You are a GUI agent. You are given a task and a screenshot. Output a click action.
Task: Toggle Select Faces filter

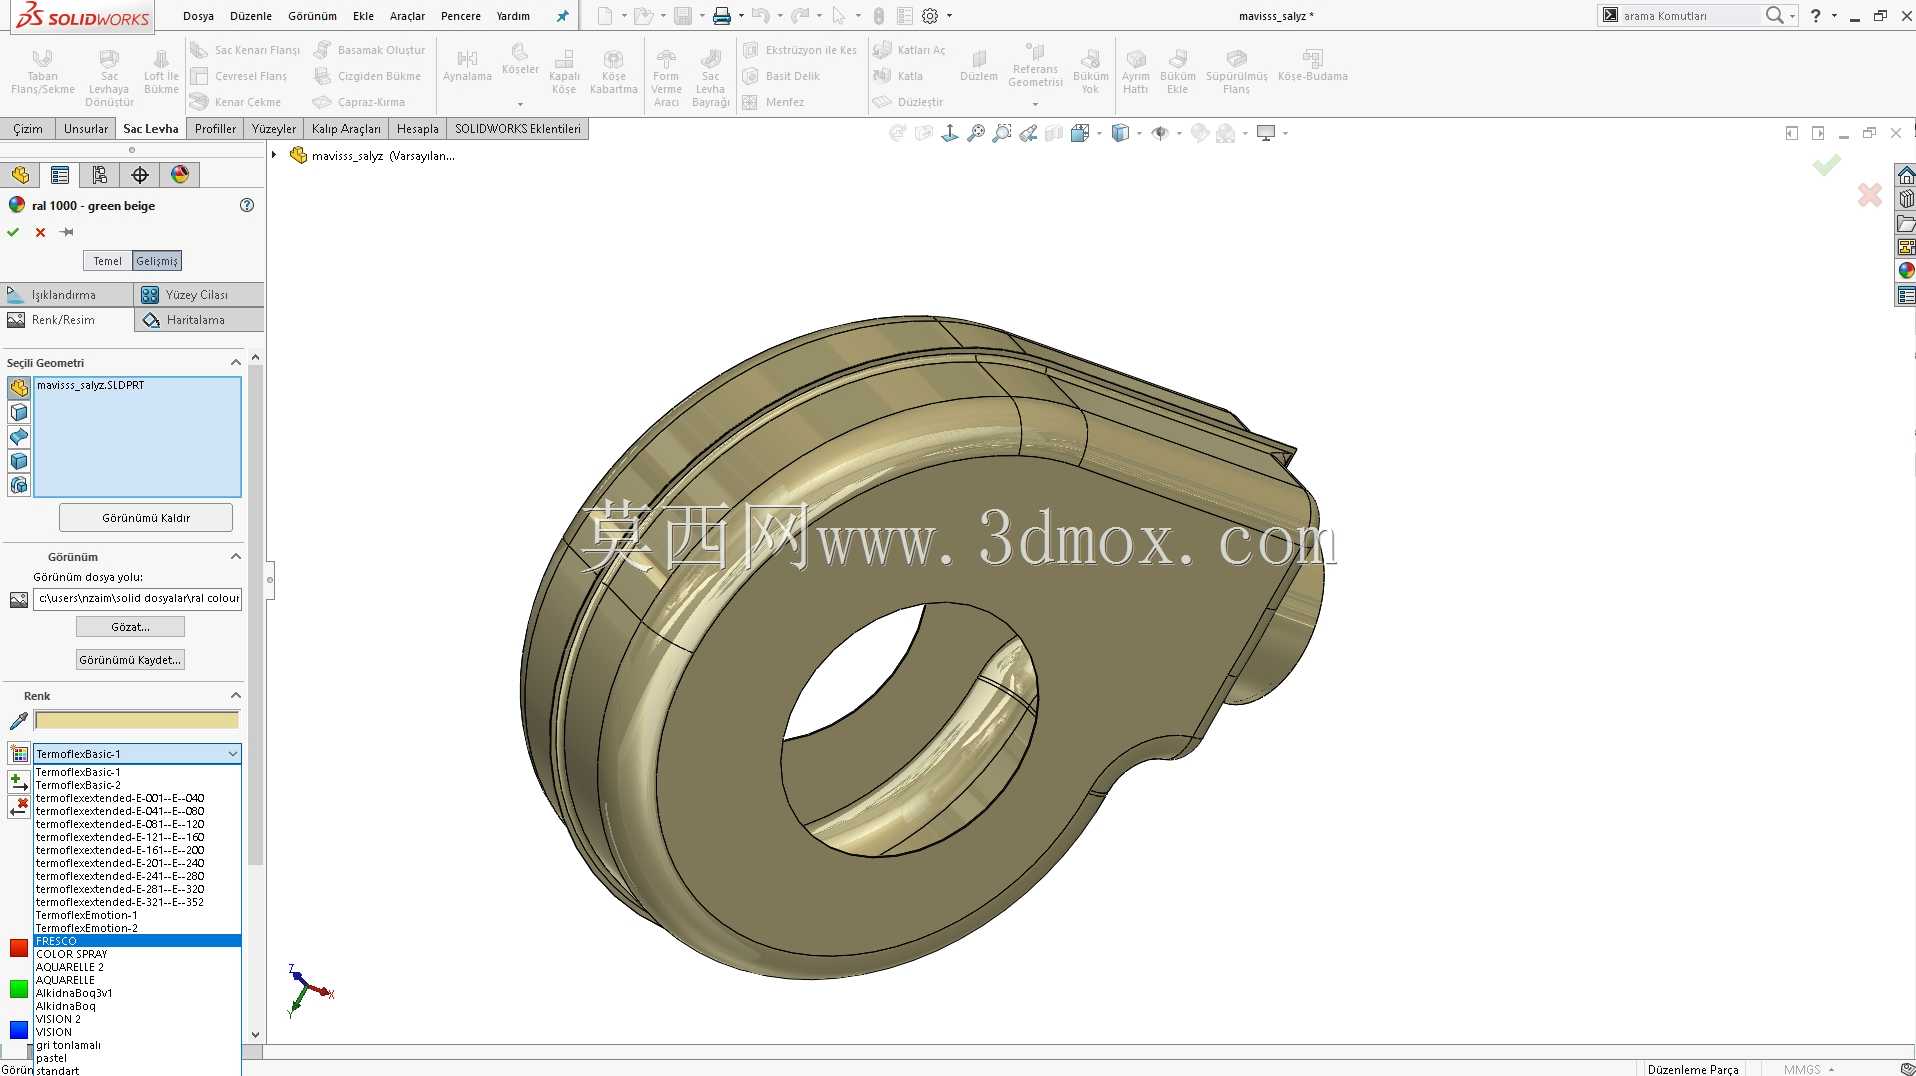pos(19,412)
